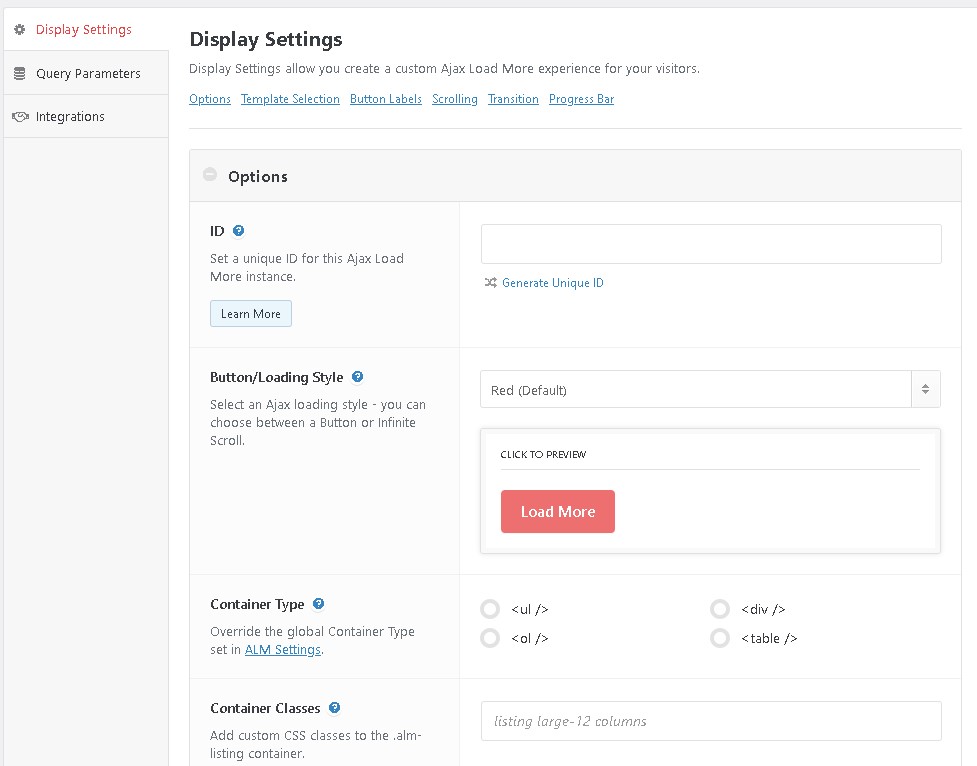Choose the <table /> container radio option

[720, 638]
